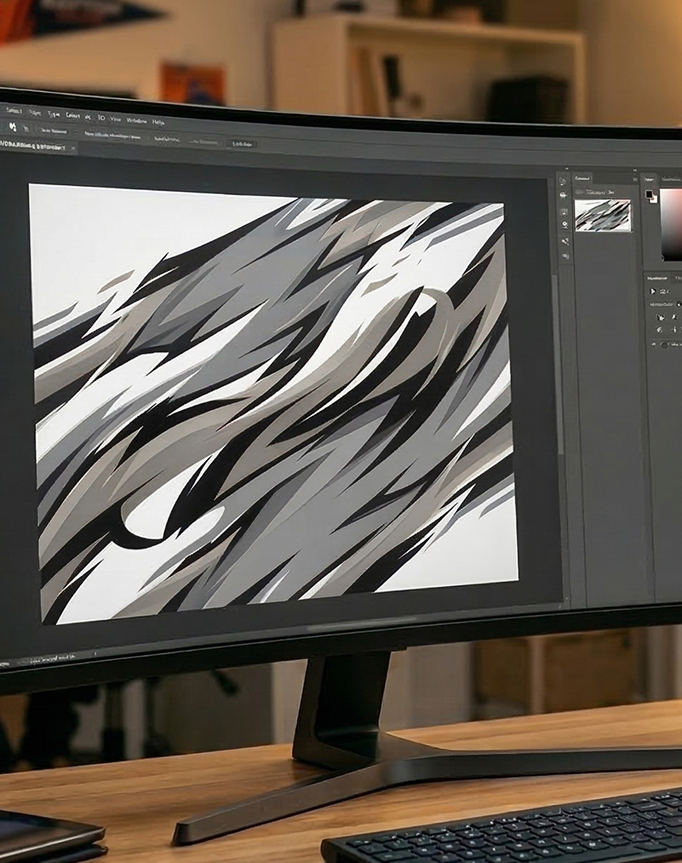
Task: Toggle the round switch at the adjustments panel bottom
Action: pyautogui.click(x=664, y=345)
